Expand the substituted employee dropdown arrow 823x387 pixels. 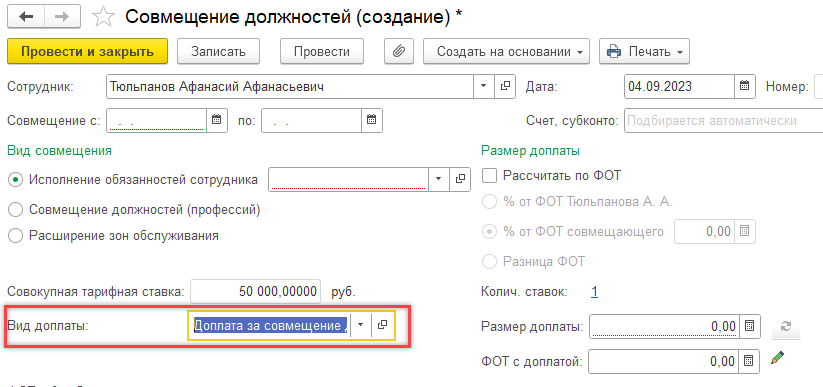pos(439,179)
